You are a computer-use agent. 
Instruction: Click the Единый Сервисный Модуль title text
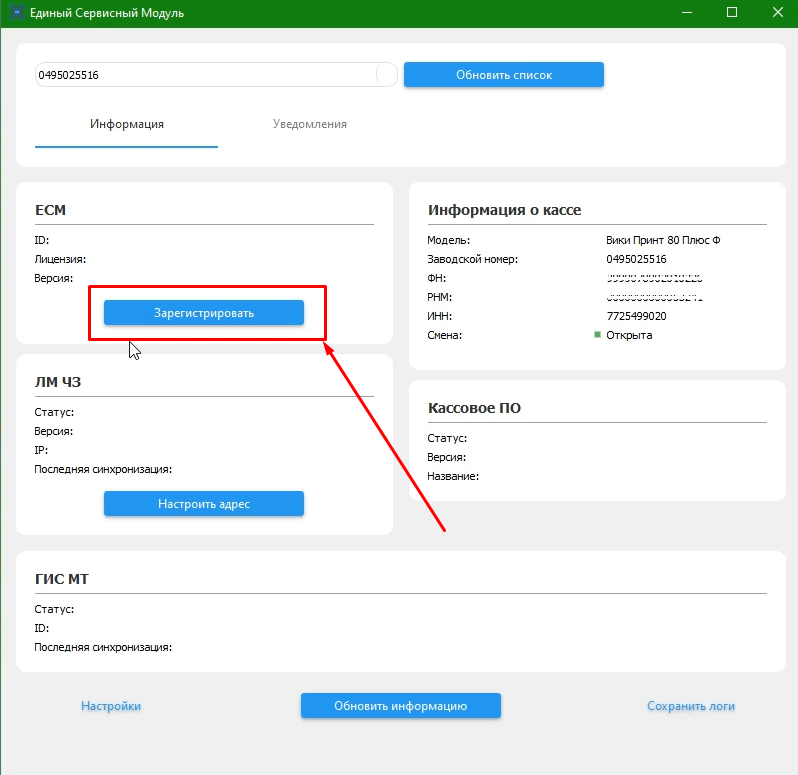107,13
